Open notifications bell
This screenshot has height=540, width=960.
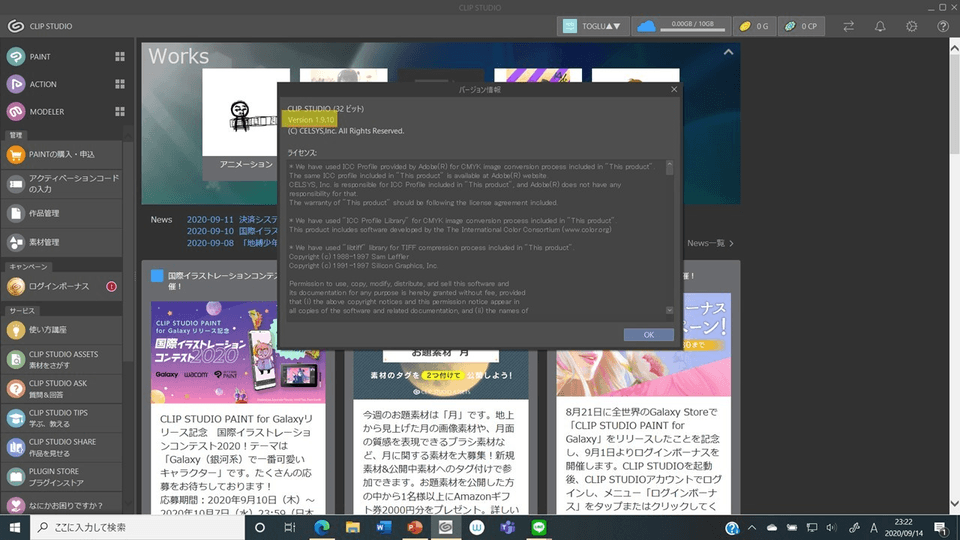[880, 26]
